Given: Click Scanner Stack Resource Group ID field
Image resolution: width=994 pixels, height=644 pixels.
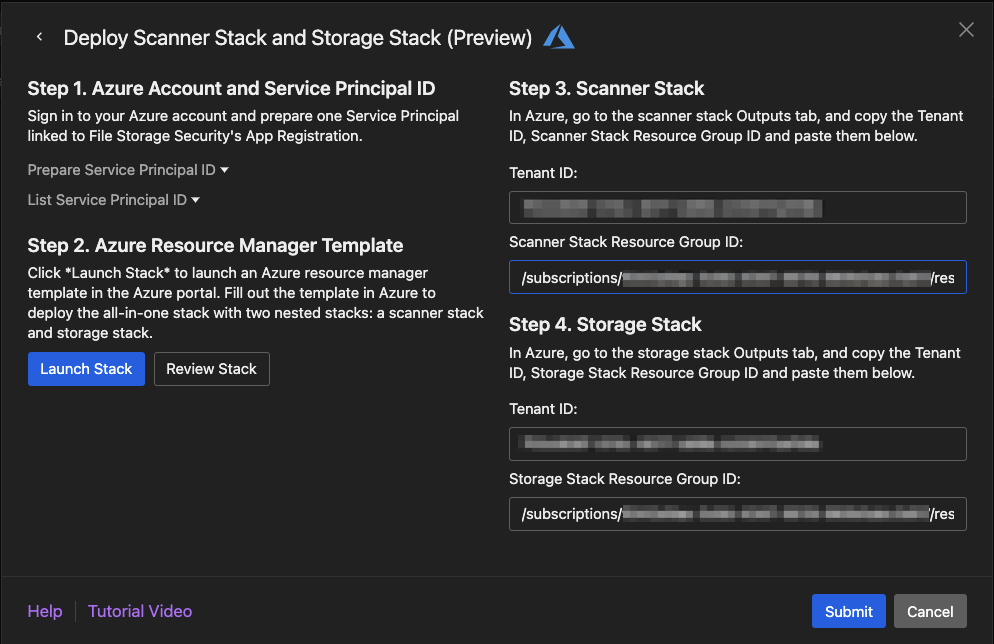Looking at the screenshot, I should tap(737, 277).
